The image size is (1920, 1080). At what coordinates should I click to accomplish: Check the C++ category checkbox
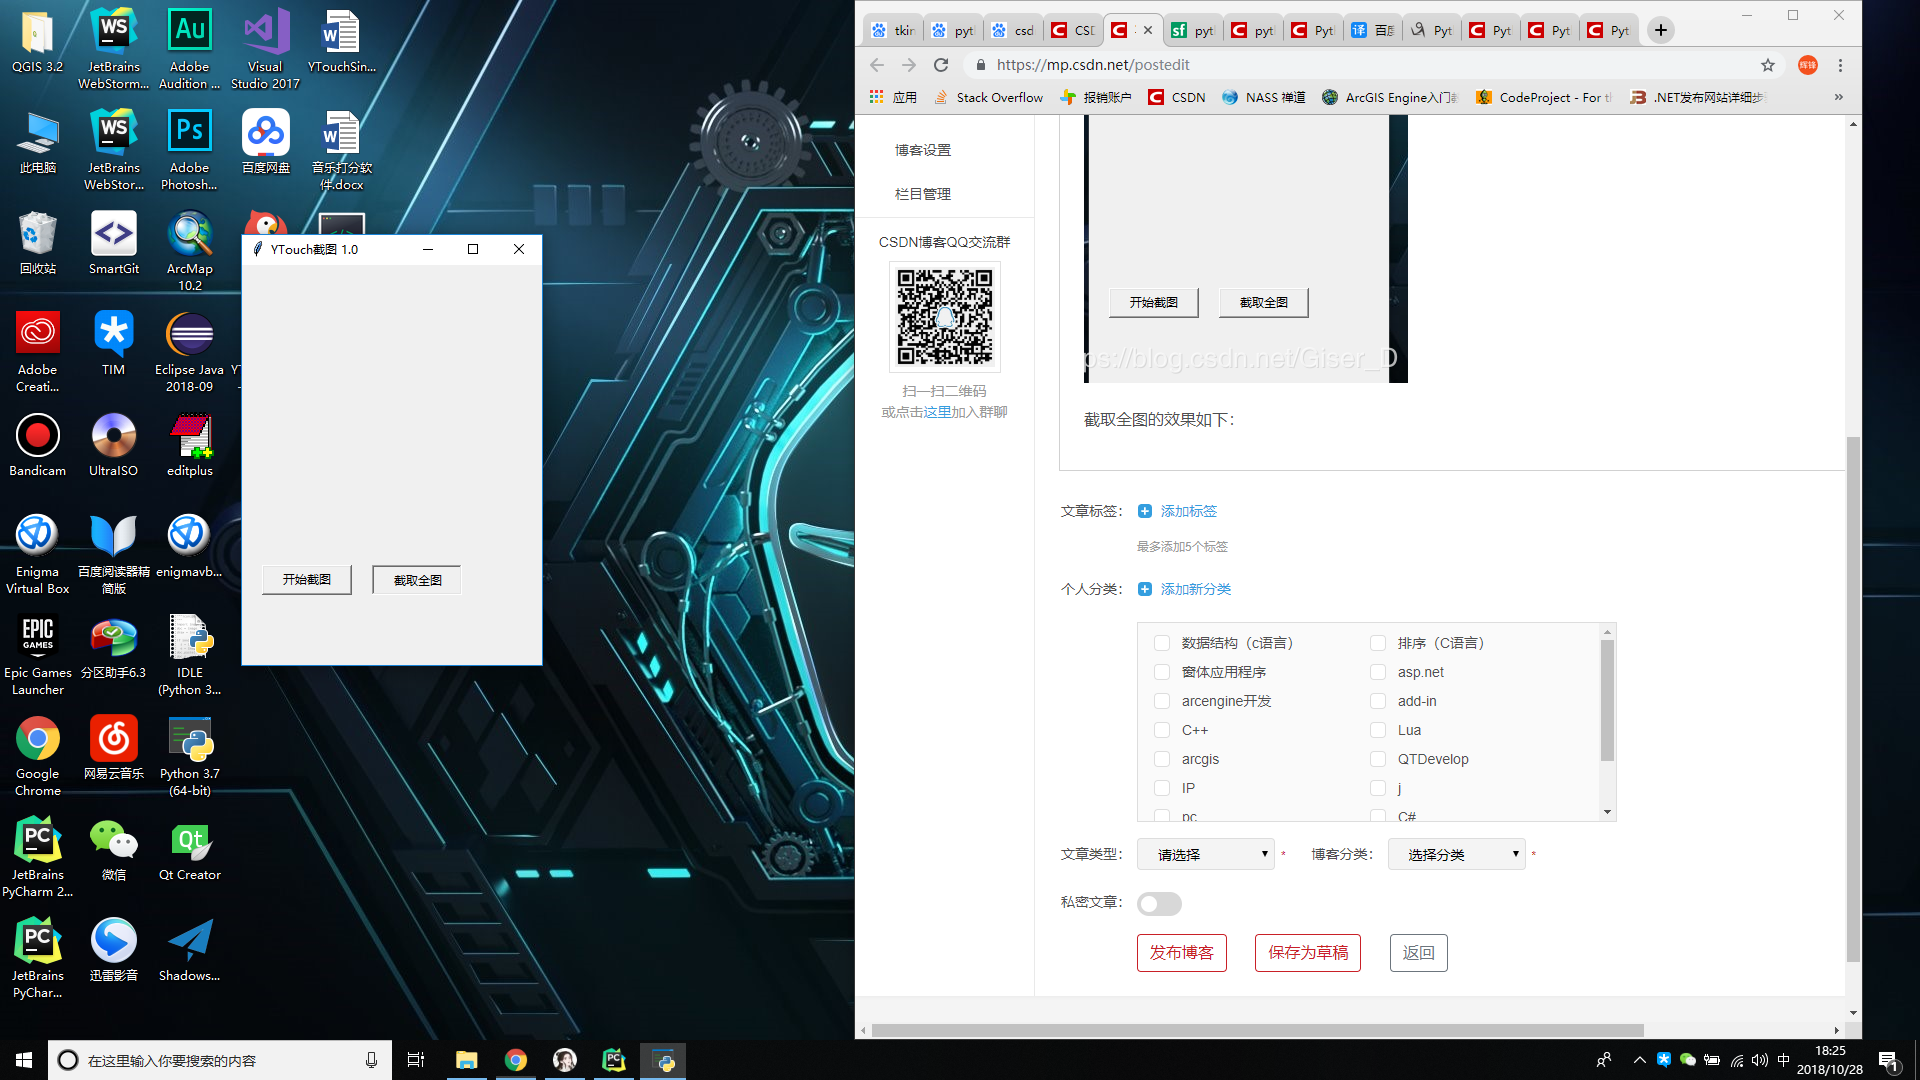click(1161, 730)
